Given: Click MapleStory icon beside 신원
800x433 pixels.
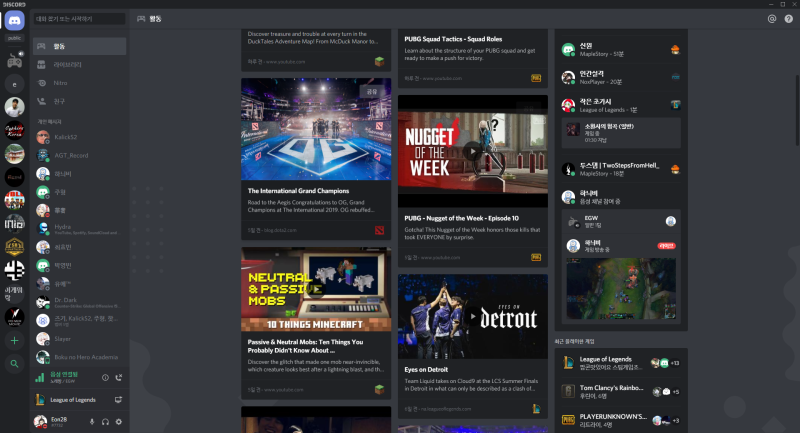Looking at the screenshot, I should click(x=675, y=49).
